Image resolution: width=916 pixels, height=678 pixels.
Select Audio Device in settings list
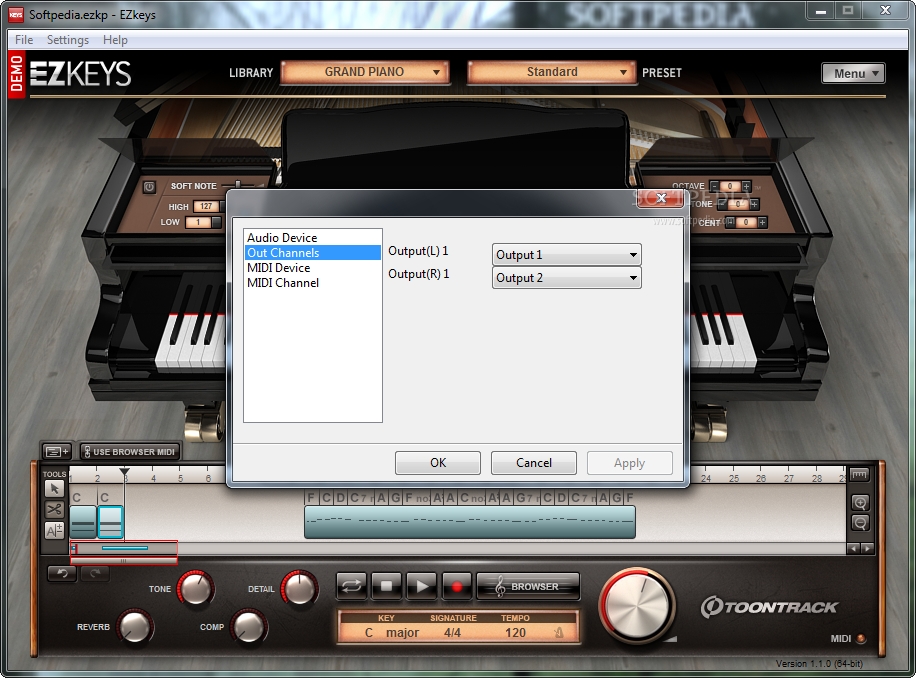click(313, 238)
